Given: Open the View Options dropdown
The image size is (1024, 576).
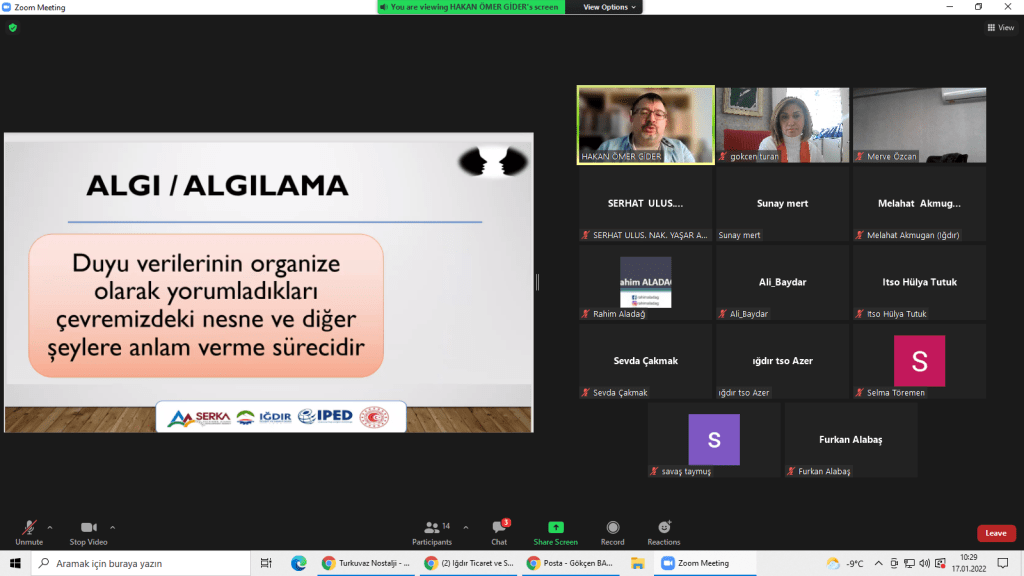Looking at the screenshot, I should (x=609, y=7).
